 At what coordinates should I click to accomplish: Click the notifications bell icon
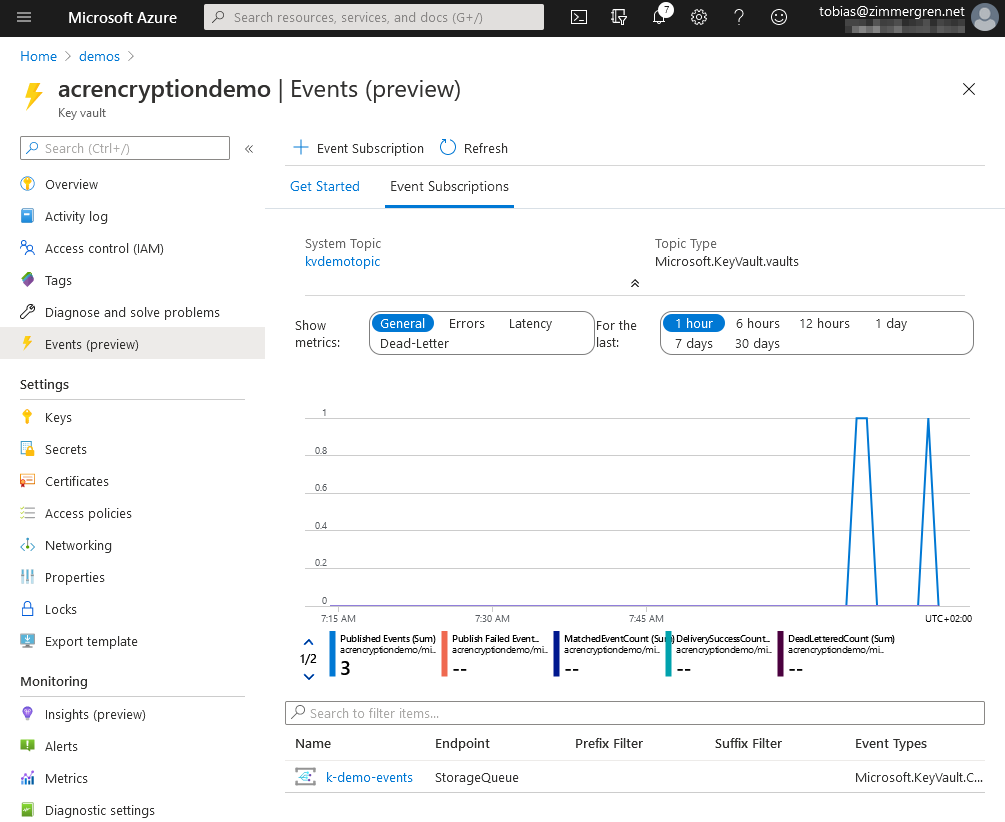click(x=658, y=17)
